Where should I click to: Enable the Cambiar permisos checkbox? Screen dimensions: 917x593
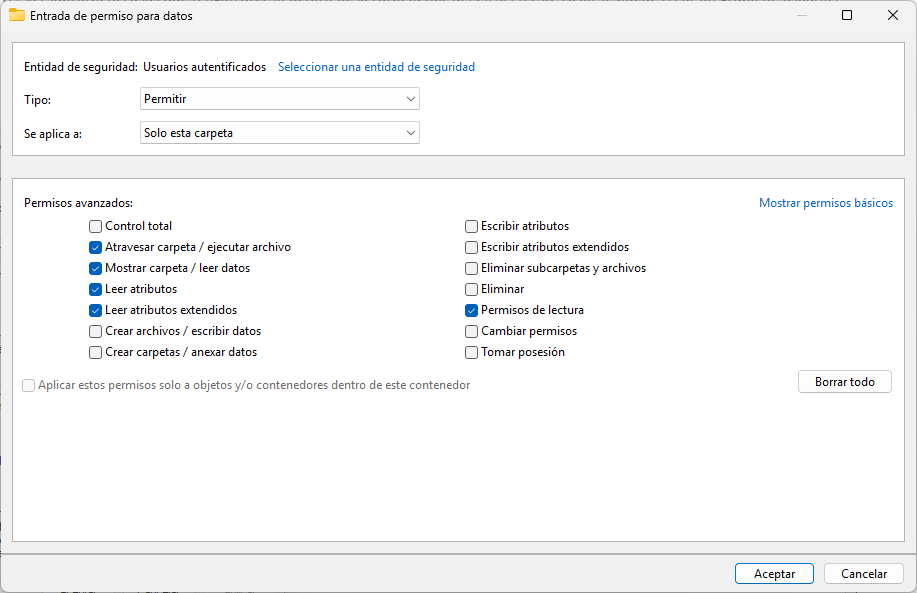[x=470, y=331]
